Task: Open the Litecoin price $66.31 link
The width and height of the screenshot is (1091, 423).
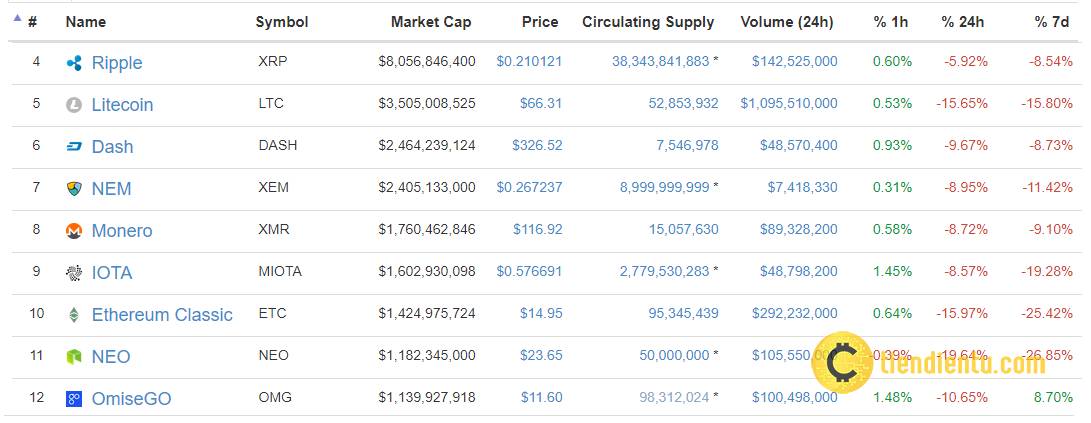Action: point(541,104)
